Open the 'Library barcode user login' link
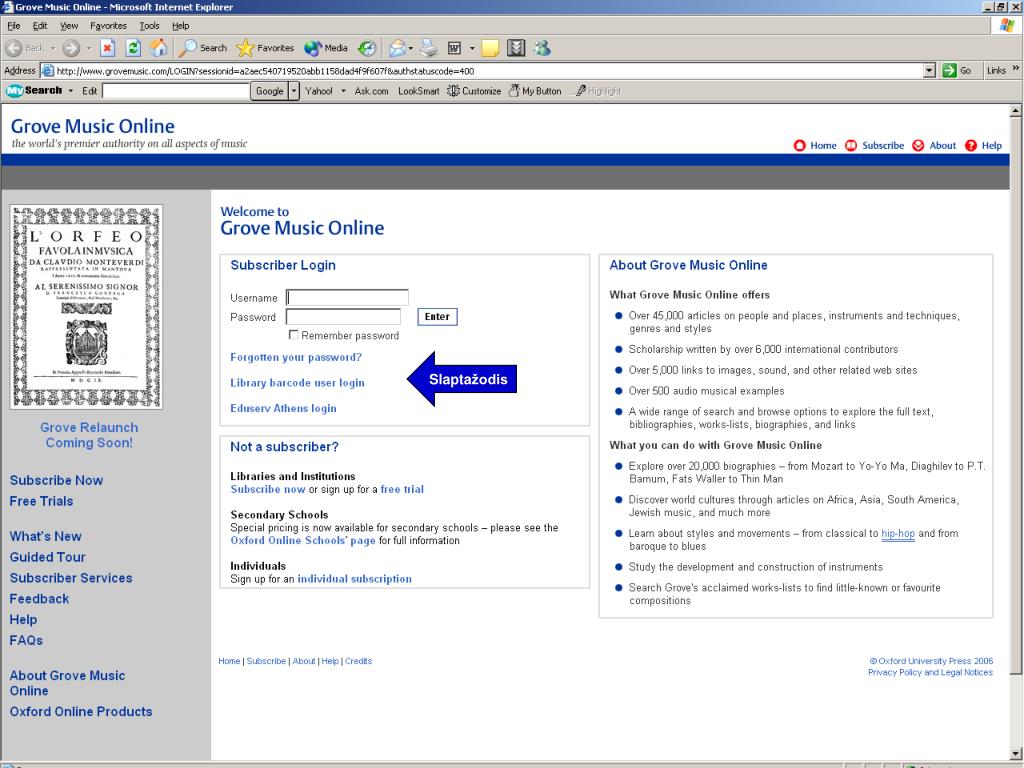This screenshot has width=1024, height=768. pos(297,383)
